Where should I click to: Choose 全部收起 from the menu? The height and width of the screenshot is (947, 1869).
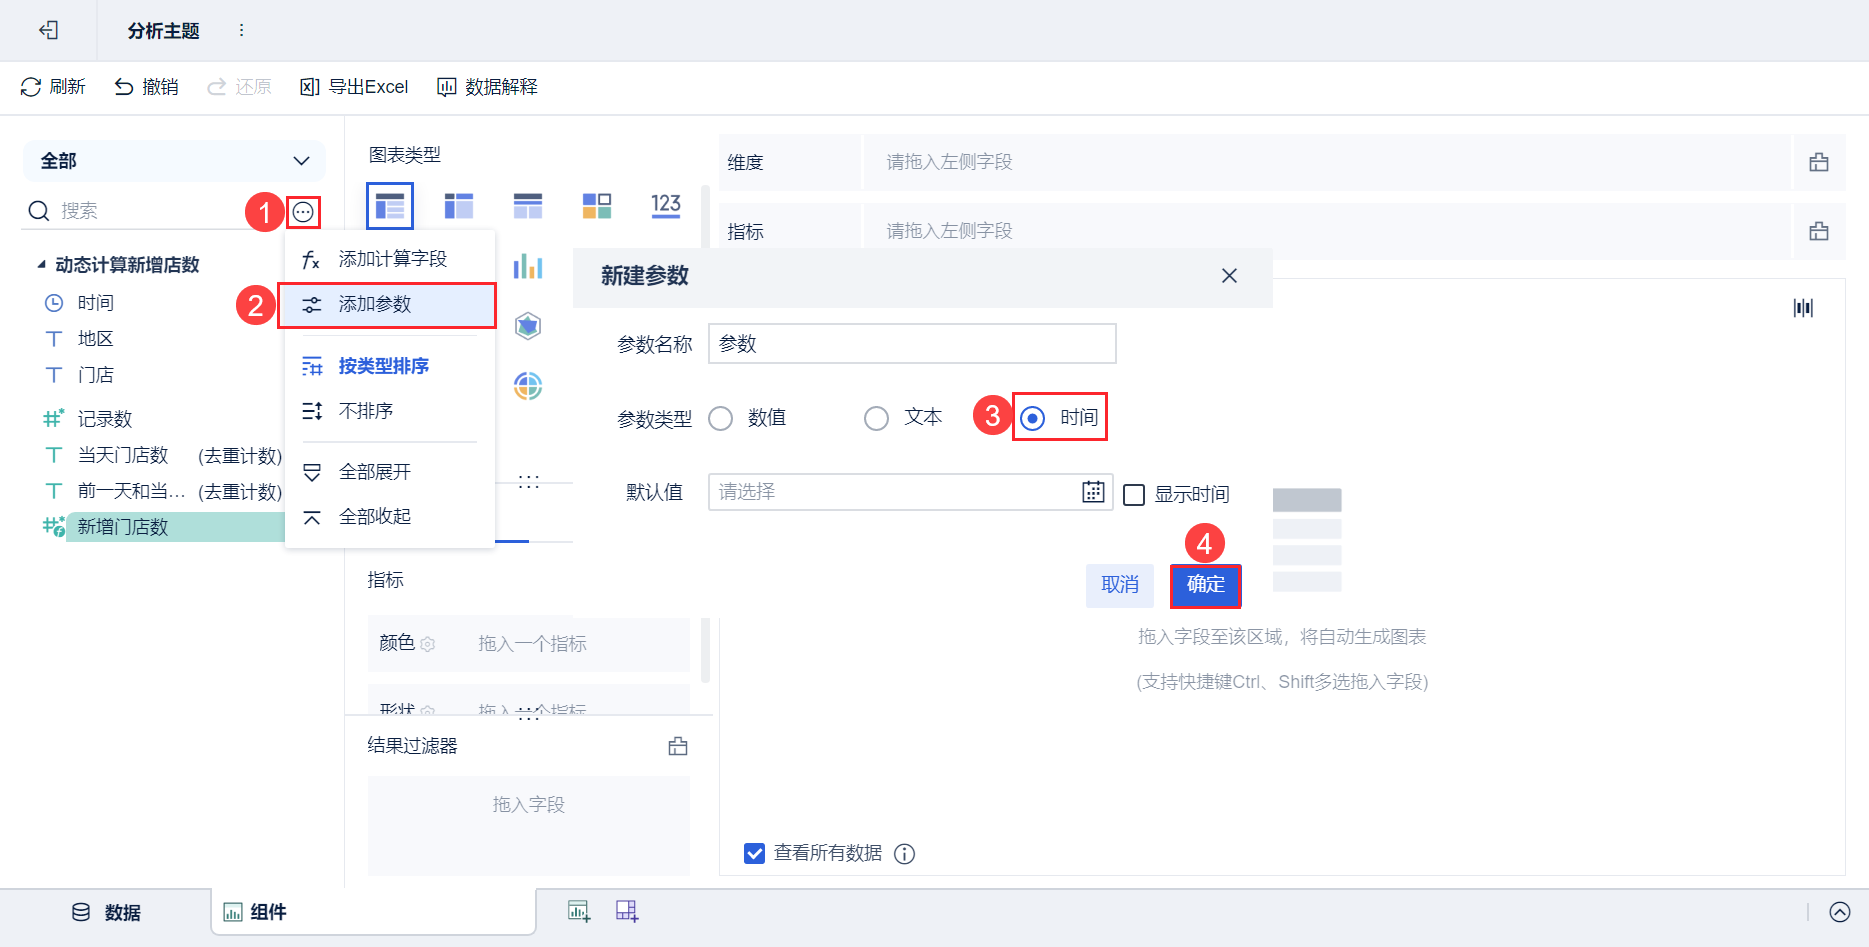click(390, 517)
